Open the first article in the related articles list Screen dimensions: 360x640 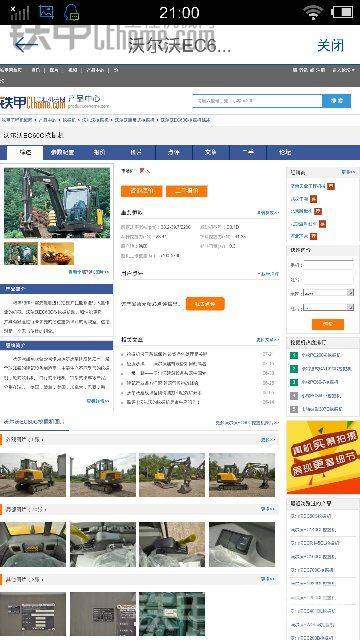(167, 354)
